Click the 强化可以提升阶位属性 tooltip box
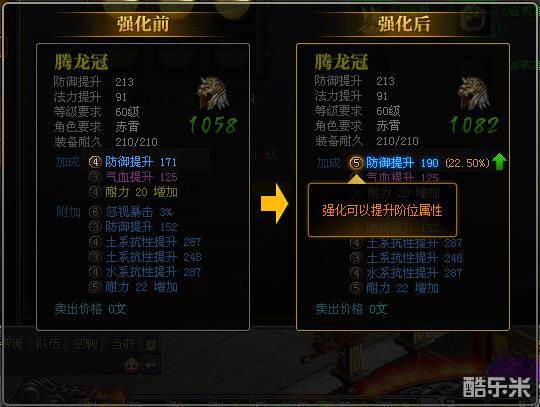This screenshot has height=407, width=540. click(x=382, y=210)
